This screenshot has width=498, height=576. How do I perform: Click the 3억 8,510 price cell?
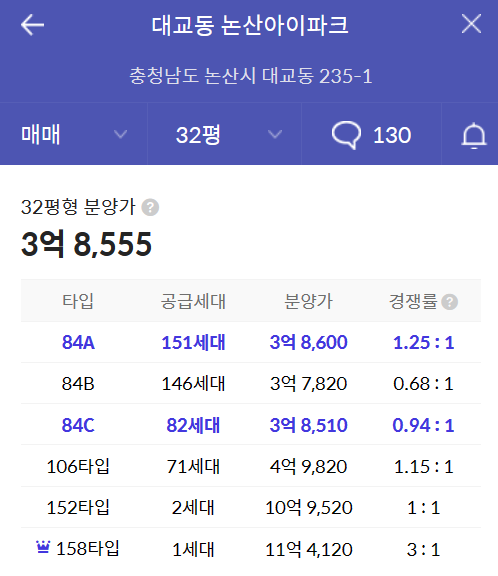click(308, 425)
